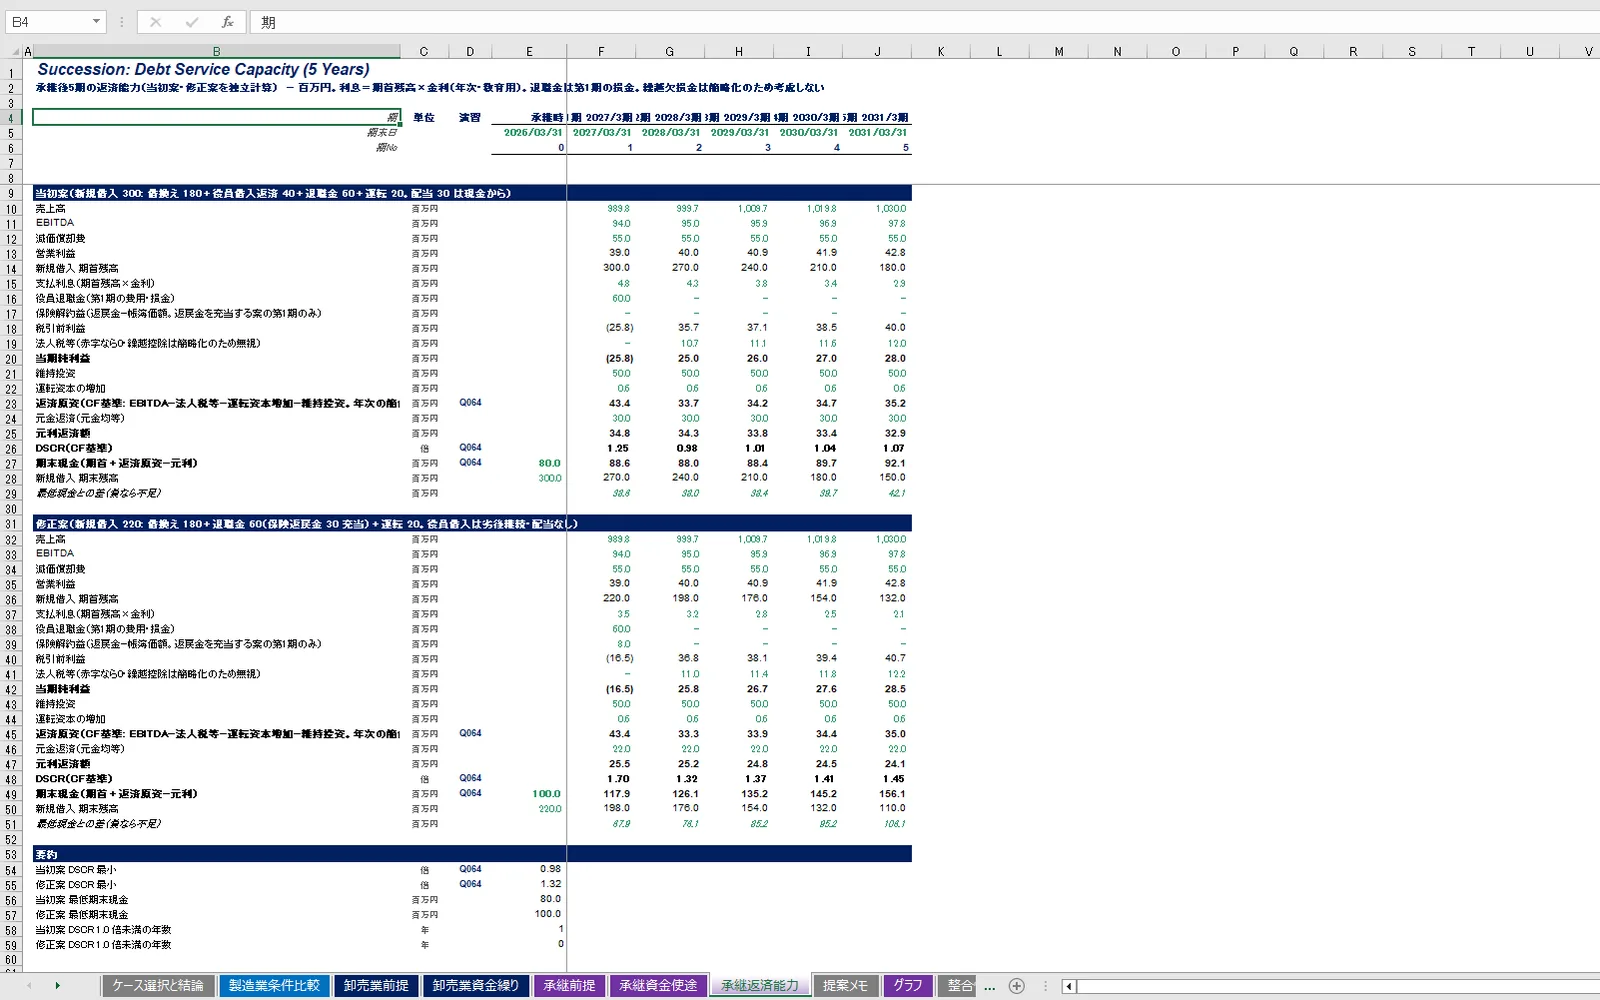
Task: Click date cell 2026/03/31
Action: coord(533,132)
